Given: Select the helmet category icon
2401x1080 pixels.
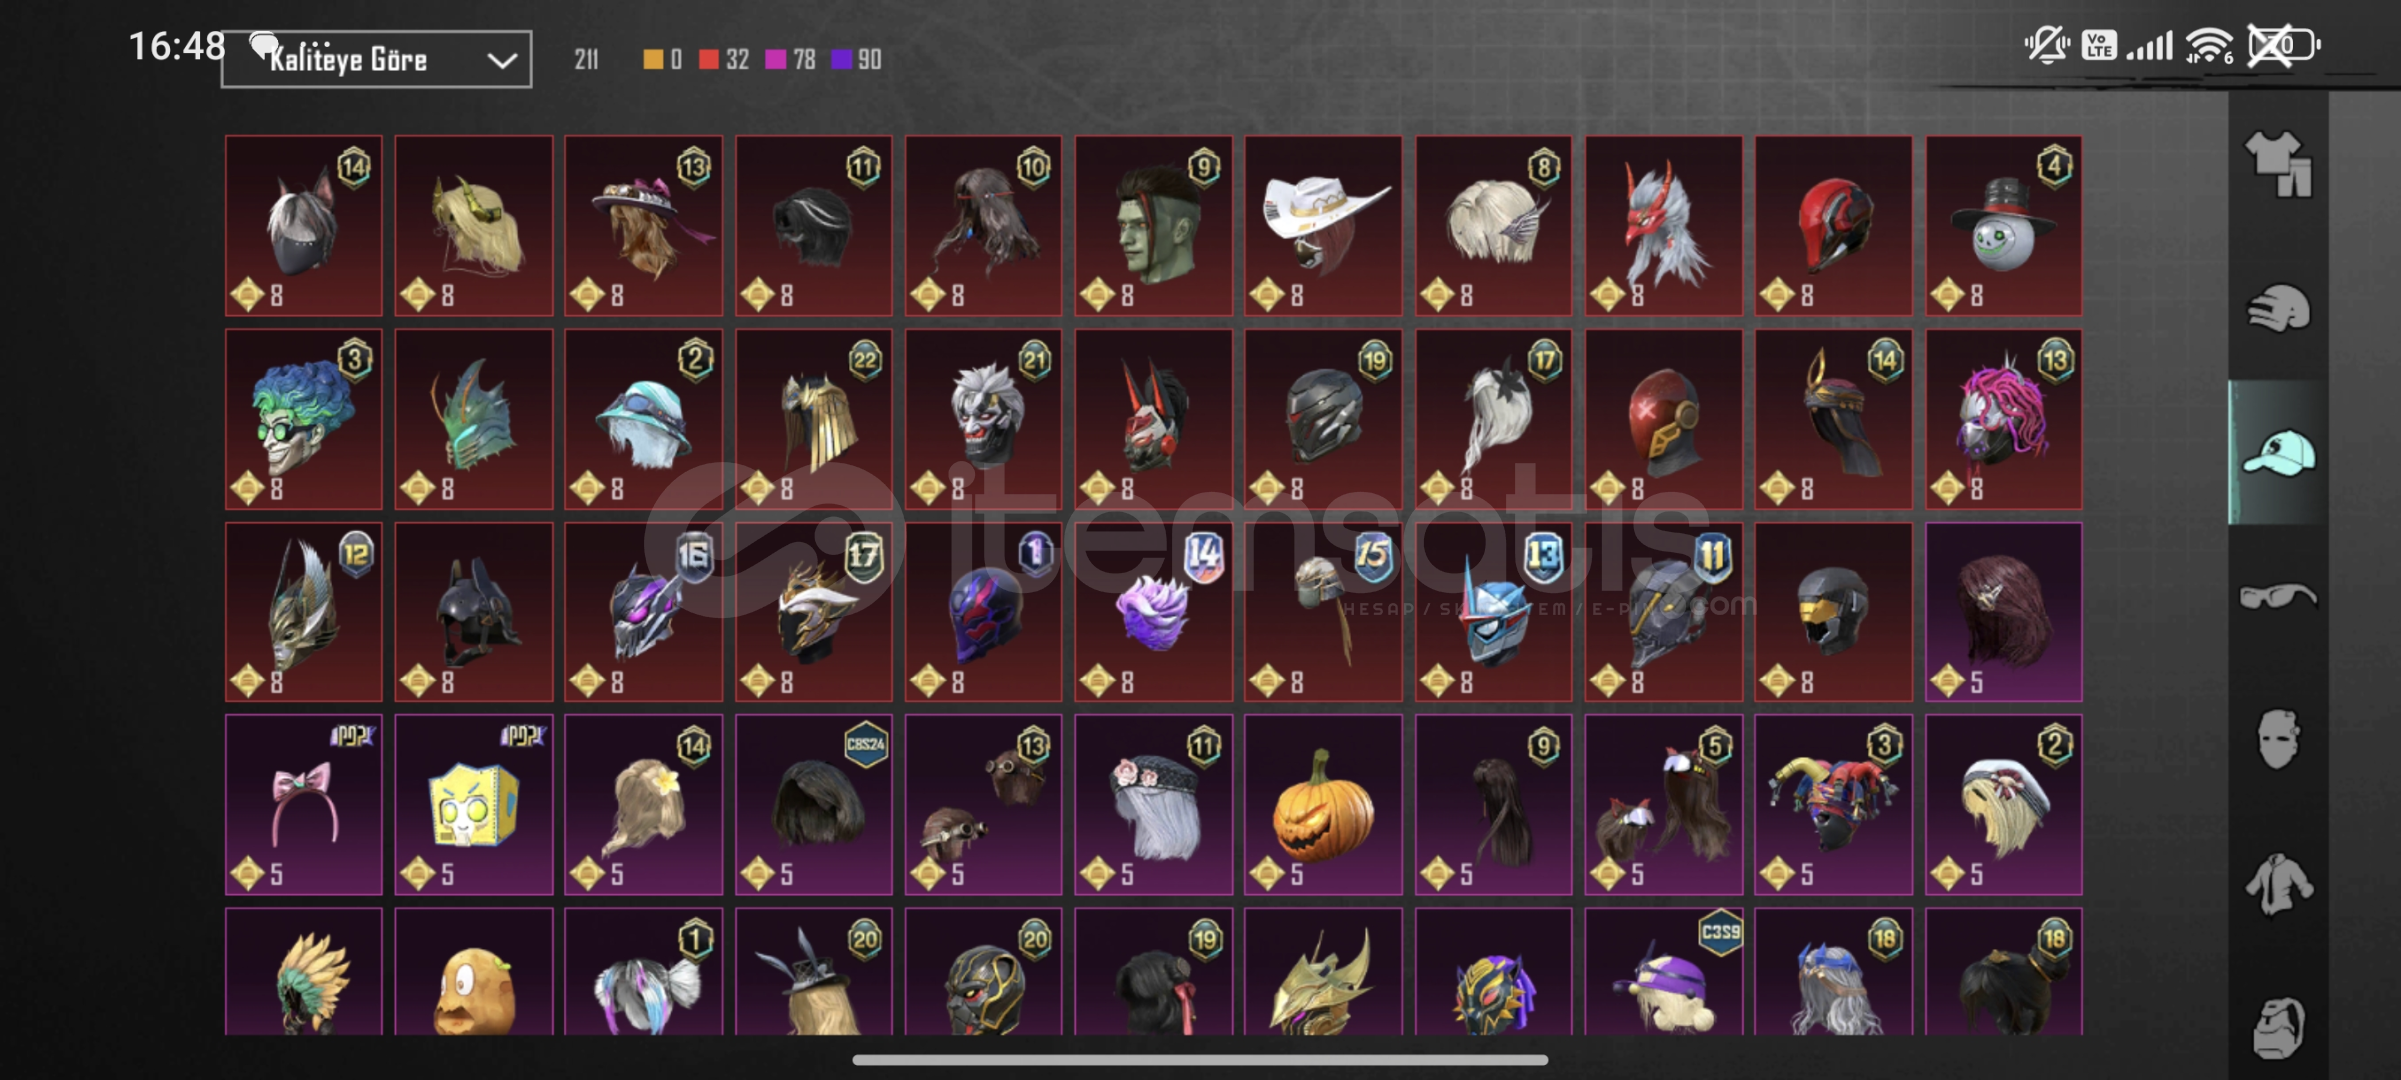Looking at the screenshot, I should [x=2278, y=308].
